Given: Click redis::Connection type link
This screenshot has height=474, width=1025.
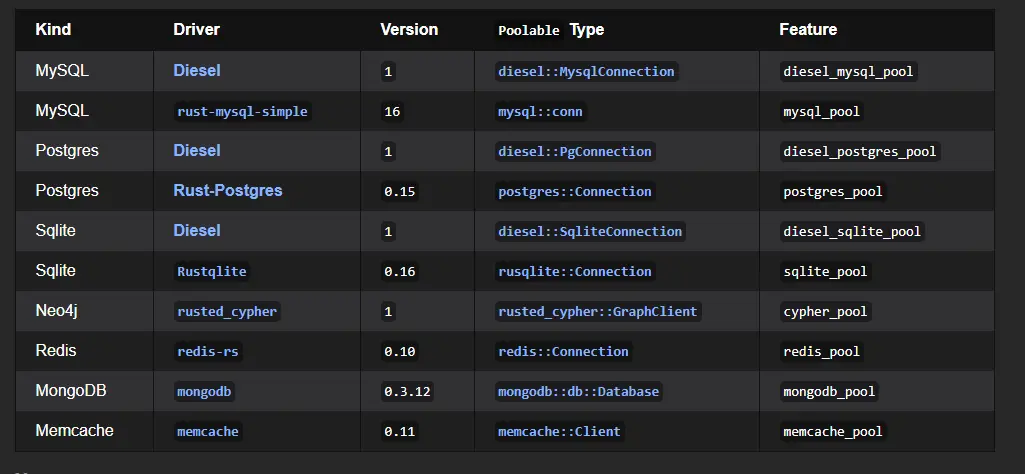Looking at the screenshot, I should pyautogui.click(x=563, y=351).
